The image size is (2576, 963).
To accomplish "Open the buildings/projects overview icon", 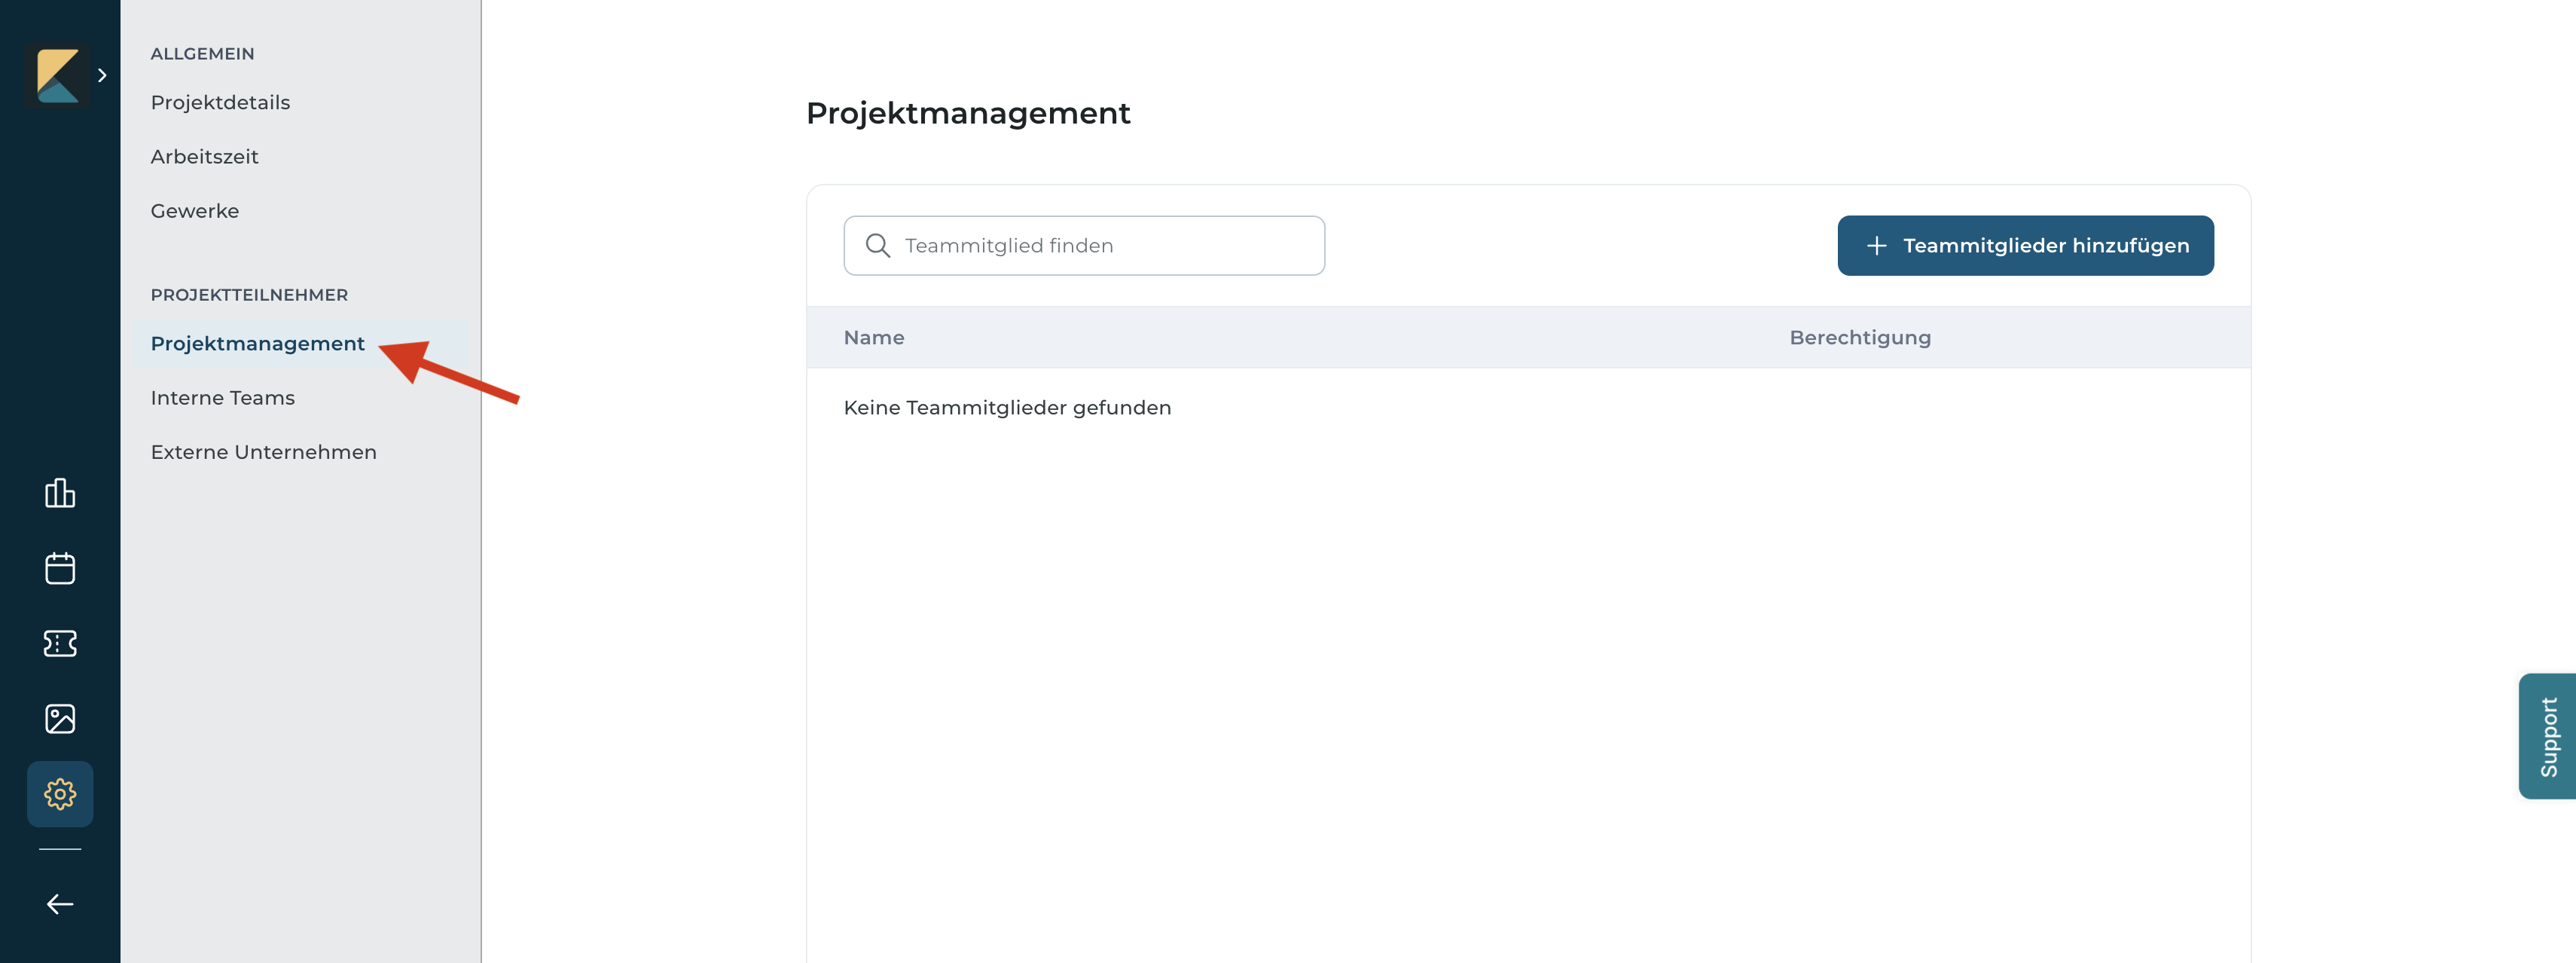I will tap(60, 493).
